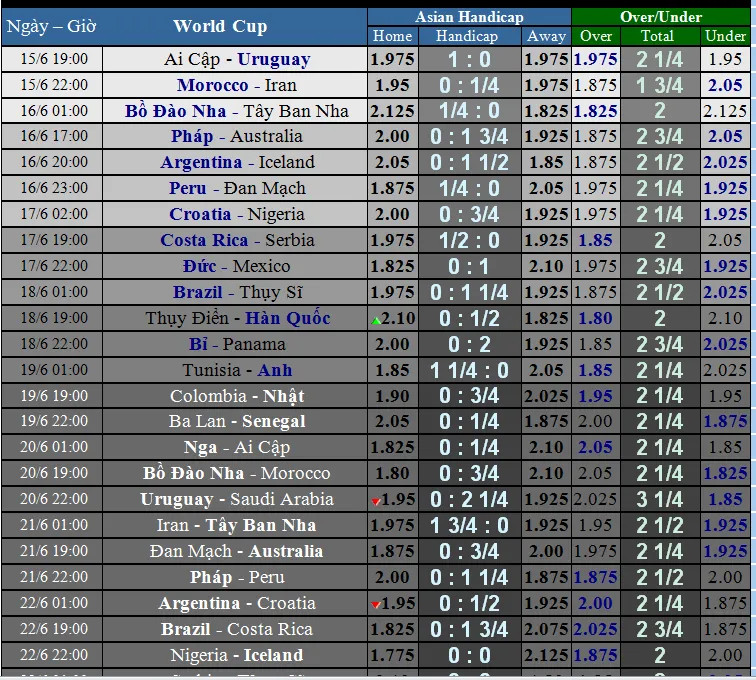756x680 pixels.
Task: Open the Pháp - Australia match
Action: (x=237, y=136)
